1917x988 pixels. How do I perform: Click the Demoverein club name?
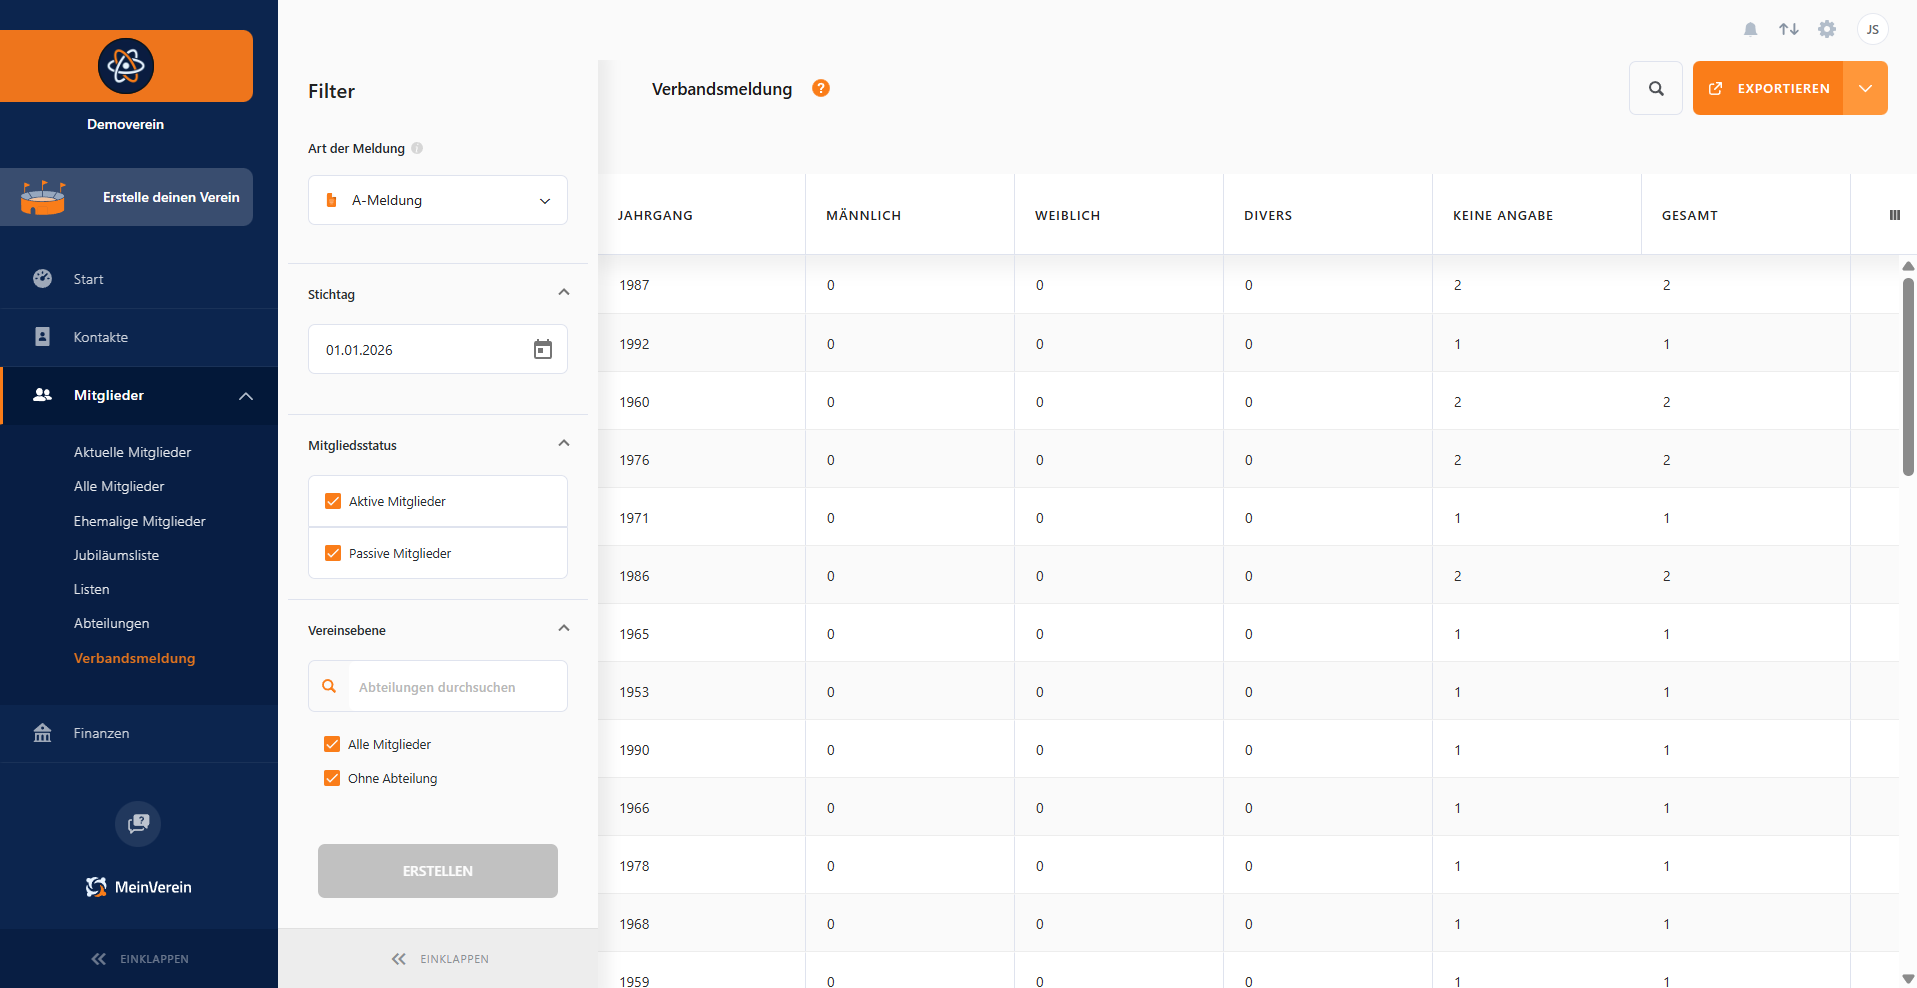pyautogui.click(x=125, y=124)
